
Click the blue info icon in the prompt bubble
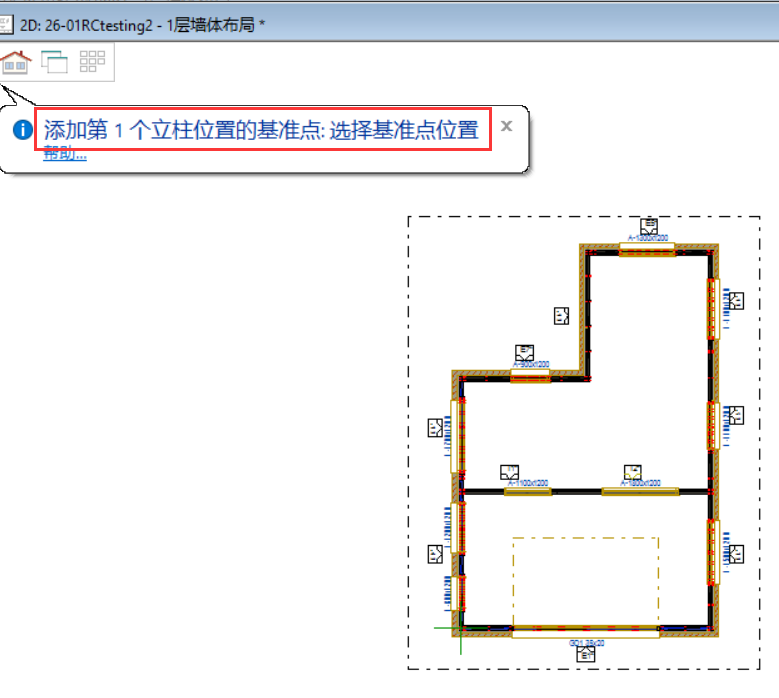[22, 130]
